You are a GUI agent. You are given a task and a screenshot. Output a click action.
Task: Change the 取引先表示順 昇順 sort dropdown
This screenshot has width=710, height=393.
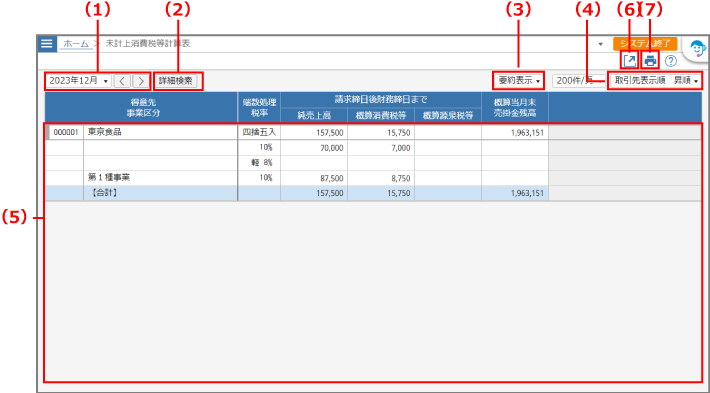pyautogui.click(x=655, y=81)
